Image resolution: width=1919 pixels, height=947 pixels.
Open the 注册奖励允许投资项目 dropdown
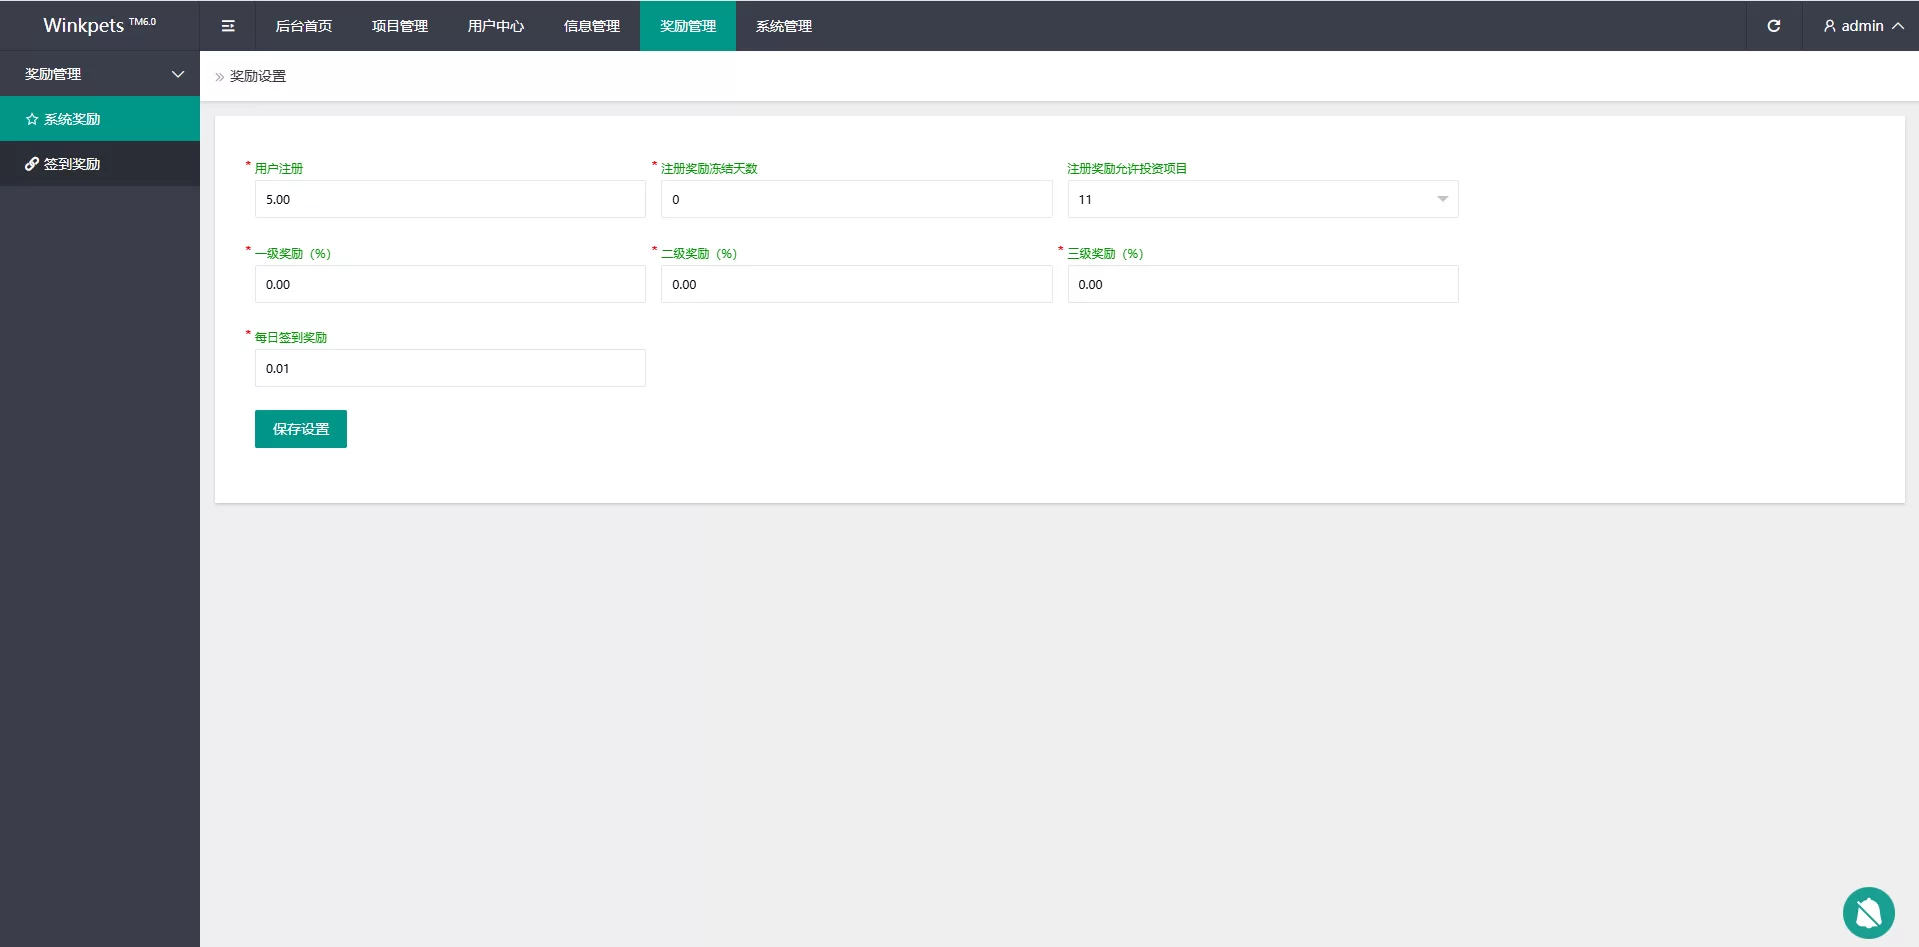1262,199
